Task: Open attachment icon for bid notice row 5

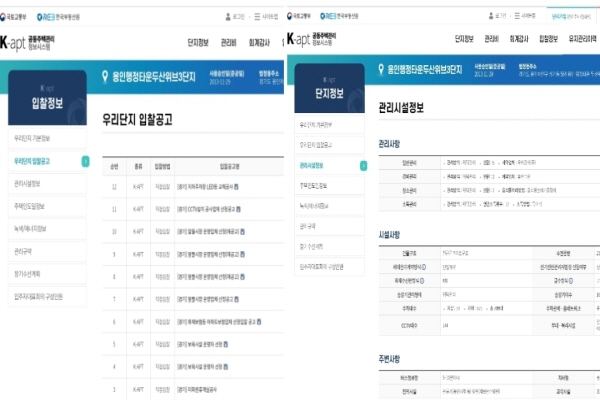Action: pos(225,344)
